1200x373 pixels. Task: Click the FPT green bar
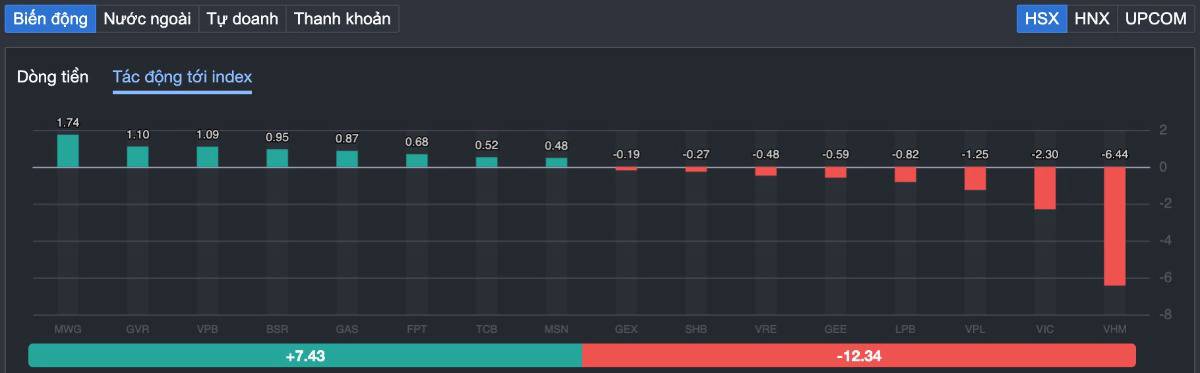click(417, 161)
